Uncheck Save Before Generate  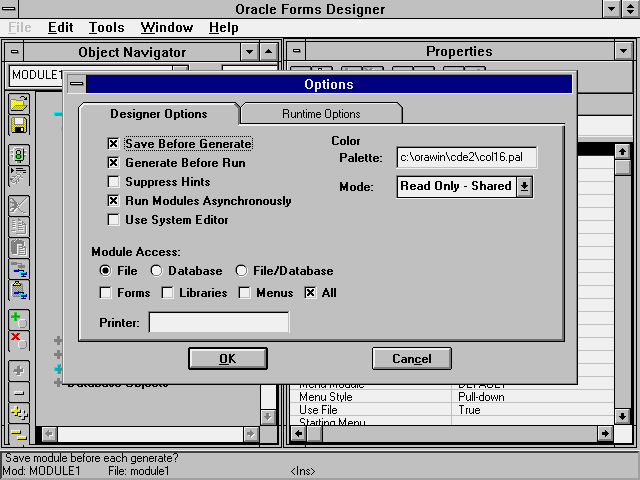[114, 144]
